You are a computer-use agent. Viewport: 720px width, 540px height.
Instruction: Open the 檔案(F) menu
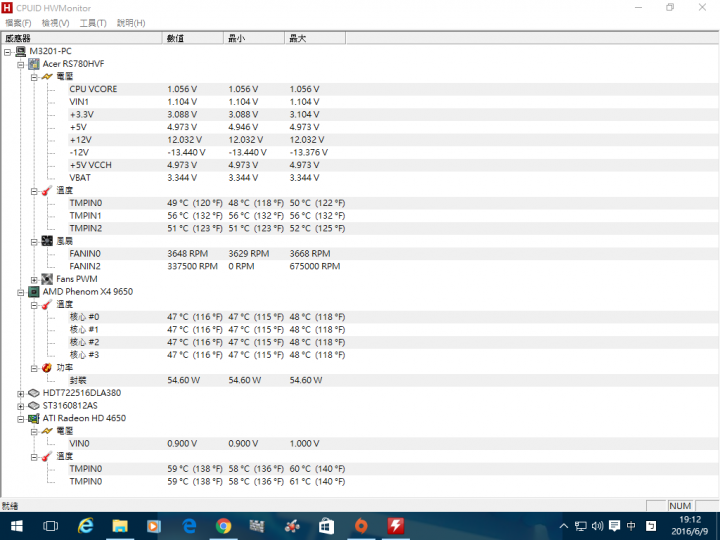pyautogui.click(x=18, y=23)
